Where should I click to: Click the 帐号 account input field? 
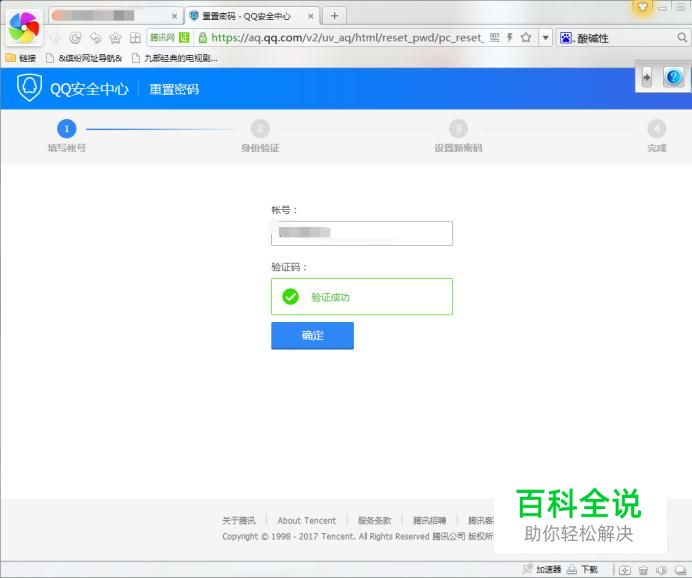point(362,233)
